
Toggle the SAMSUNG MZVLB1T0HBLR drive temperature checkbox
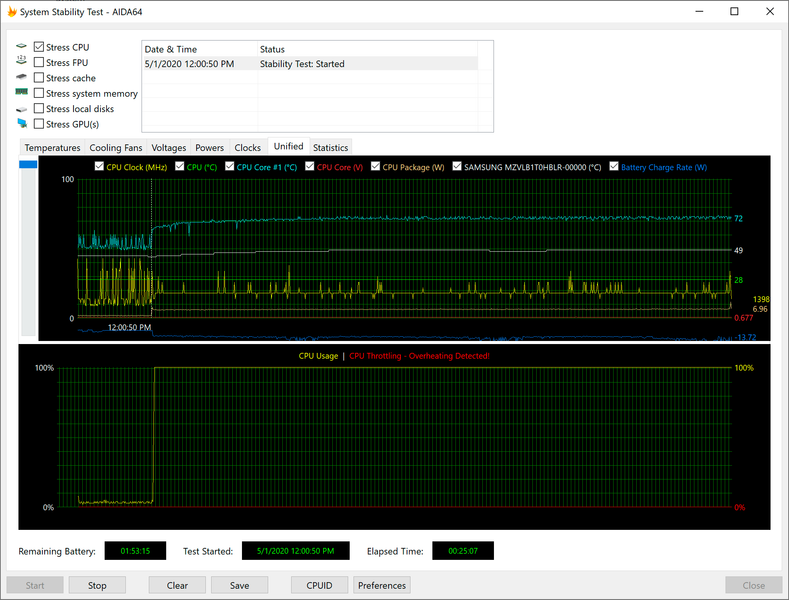(x=456, y=167)
